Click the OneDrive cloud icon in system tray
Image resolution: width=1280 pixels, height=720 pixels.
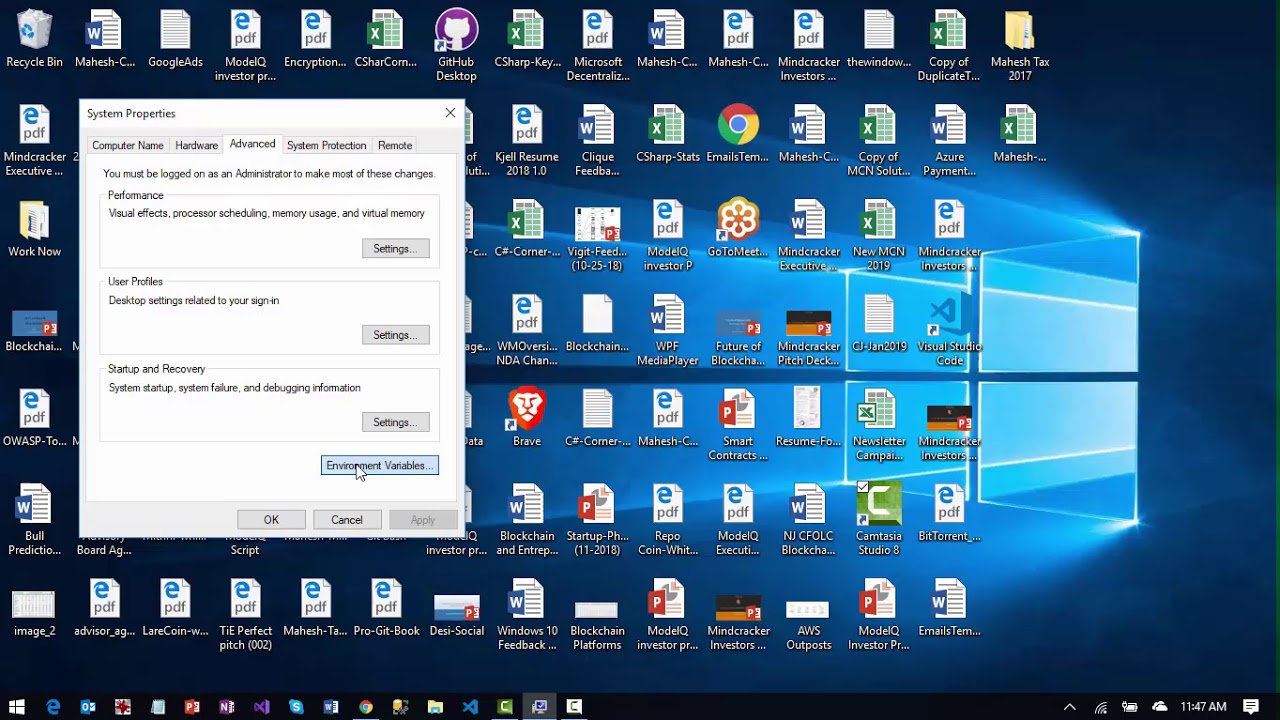pyautogui.click(x=1160, y=707)
